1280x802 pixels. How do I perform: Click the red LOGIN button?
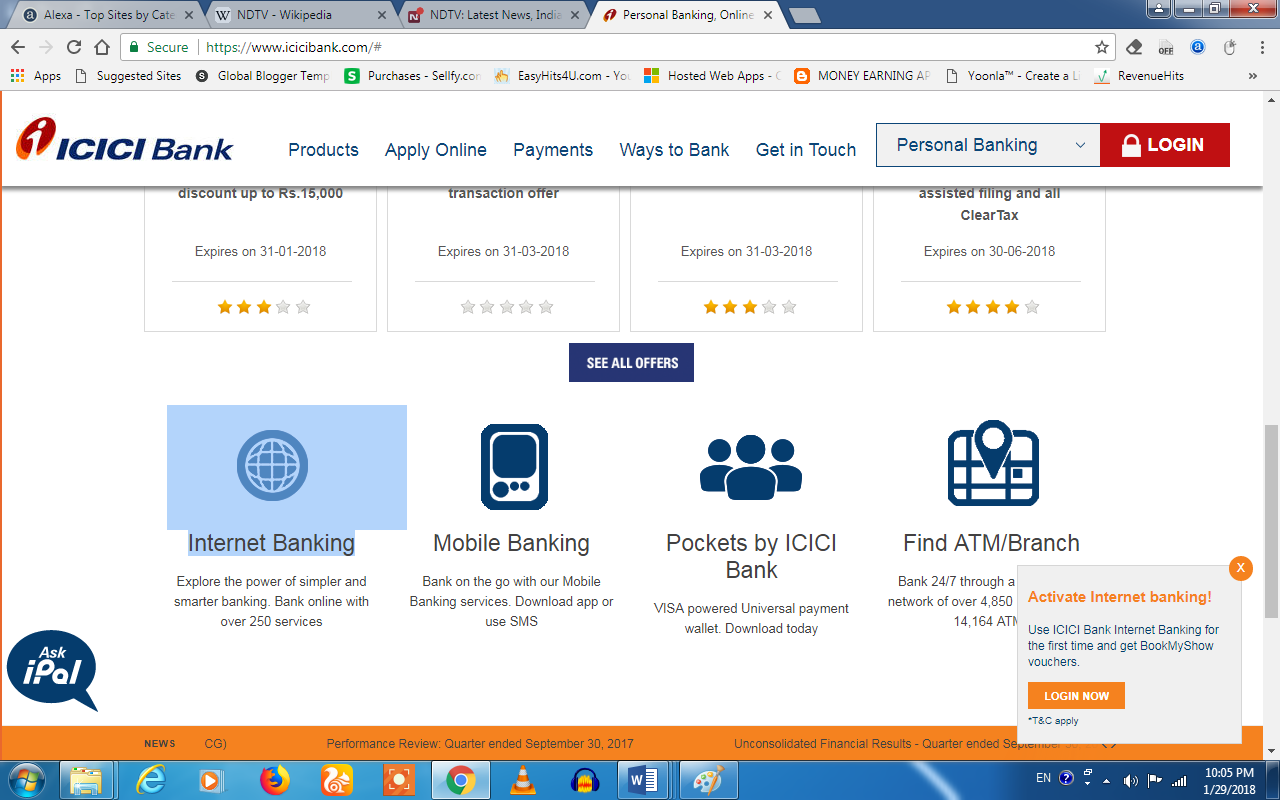(x=1165, y=145)
